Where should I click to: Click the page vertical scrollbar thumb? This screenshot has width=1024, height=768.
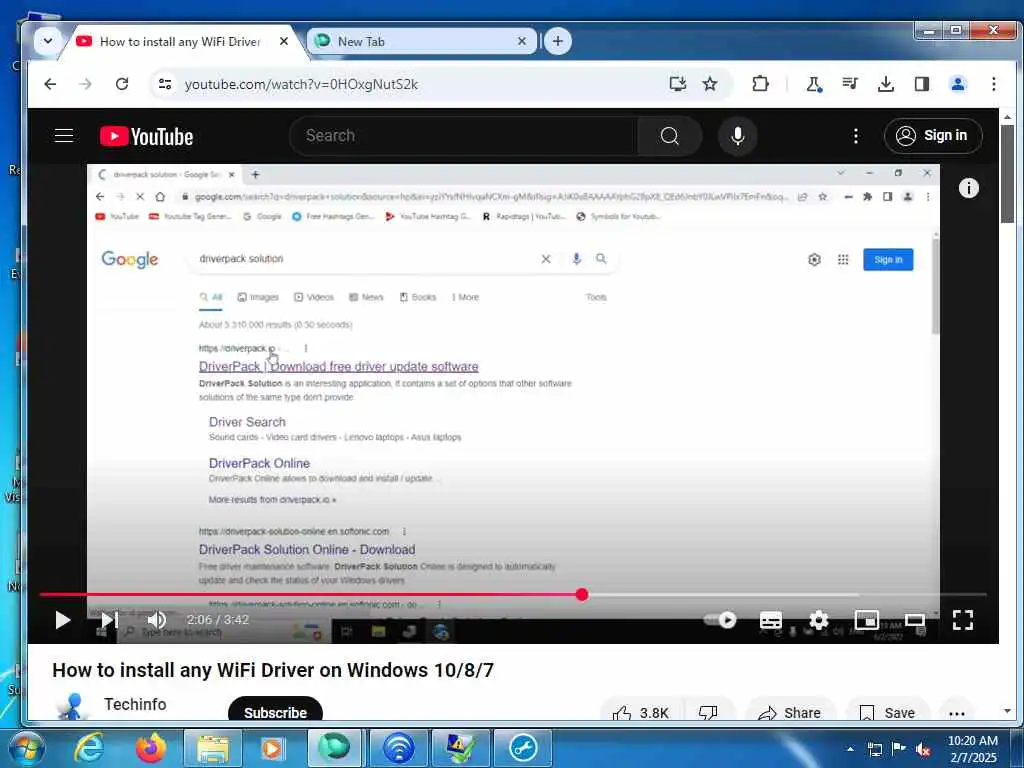coord(1007,174)
